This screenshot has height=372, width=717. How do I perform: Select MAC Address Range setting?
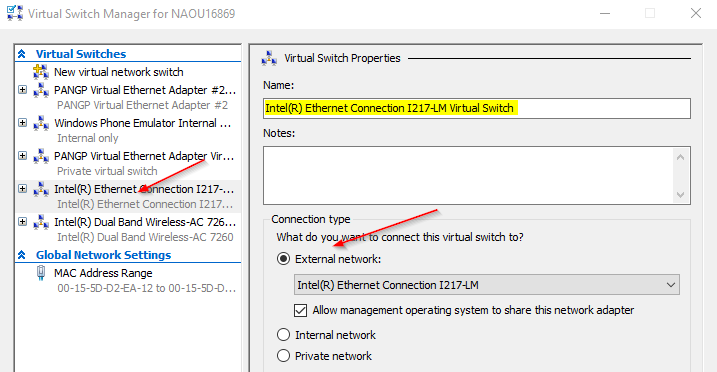[103, 273]
